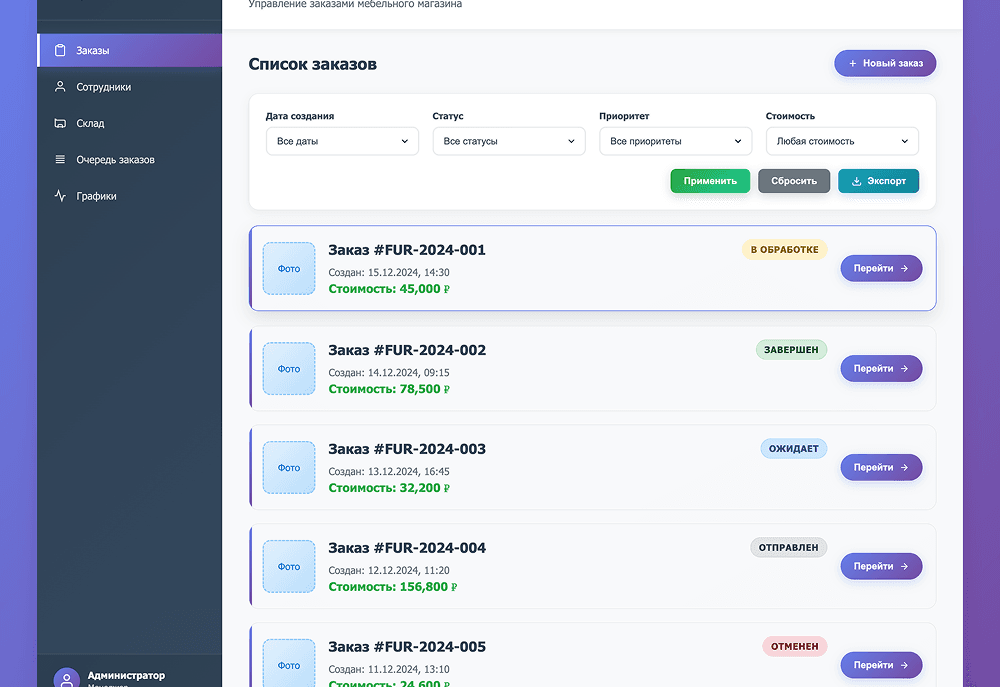
Task: Open Очередь заказов menu item
Action: (x=115, y=160)
